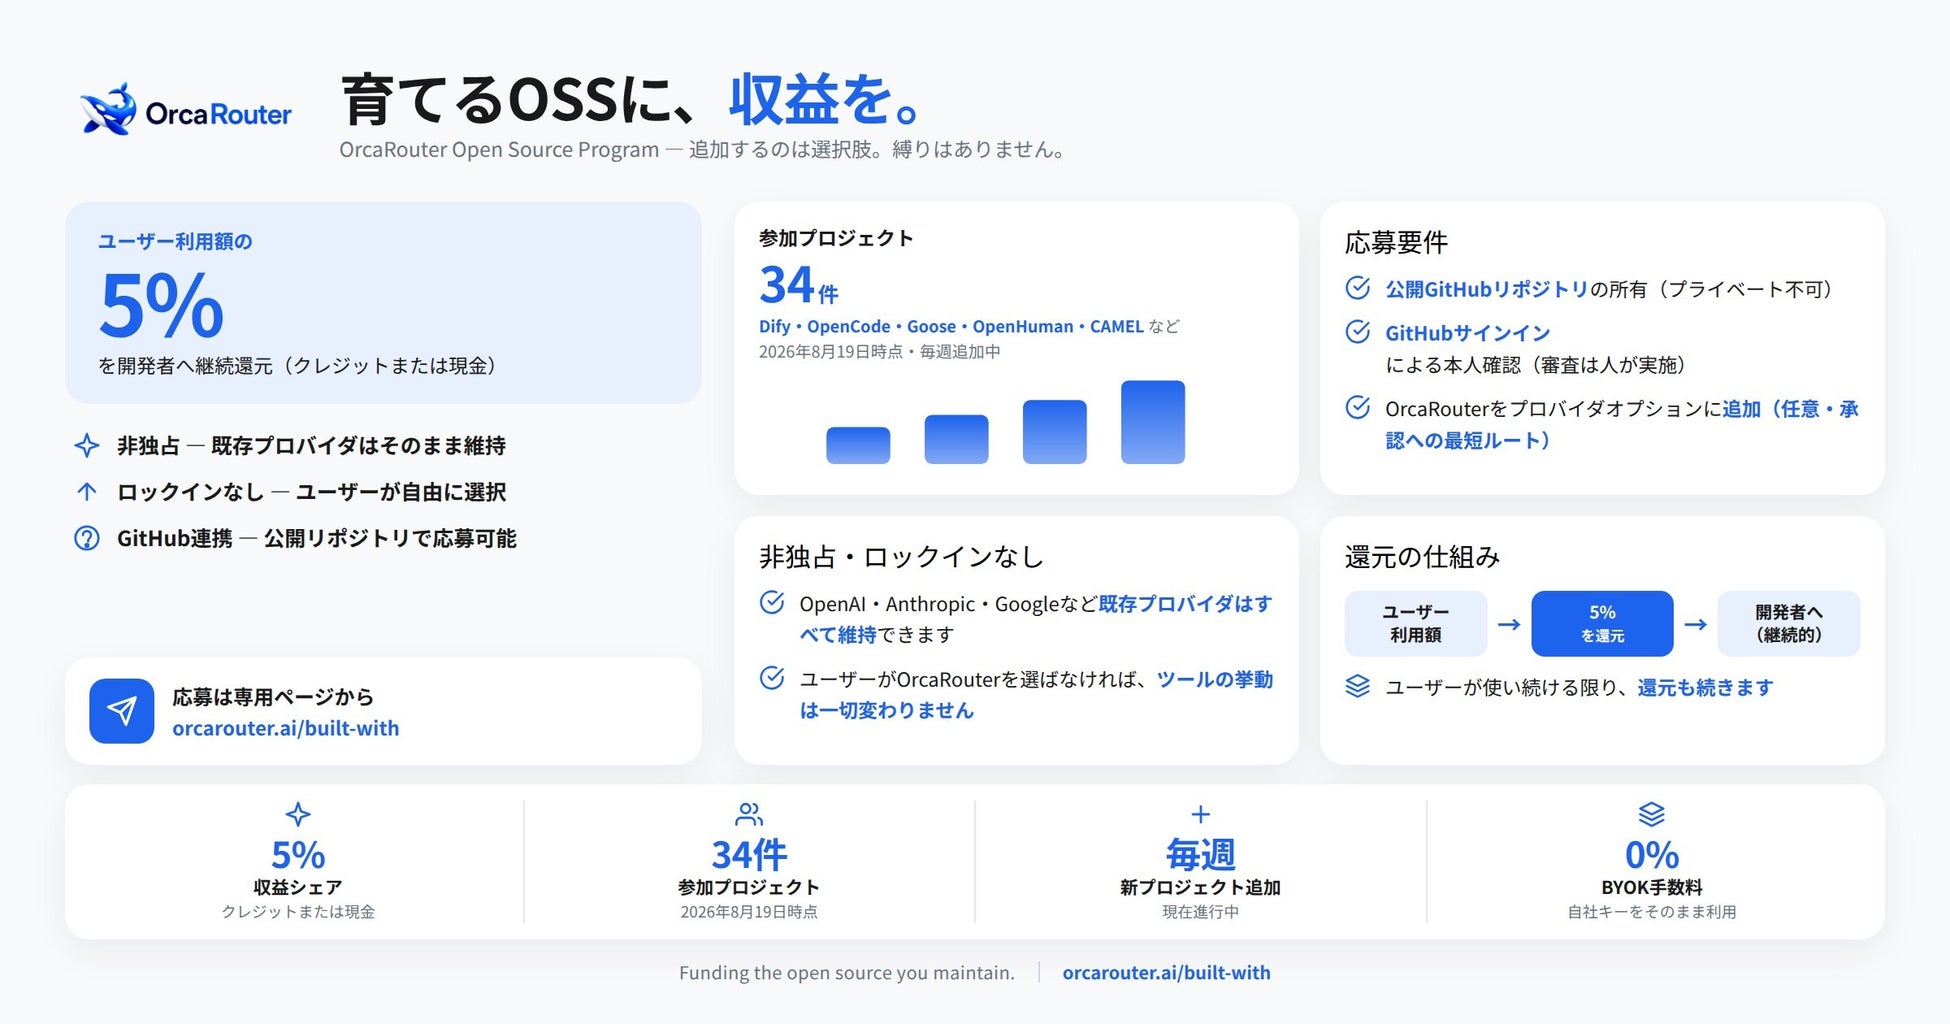Click the 34件 figure above the bar chart

(x=799, y=284)
